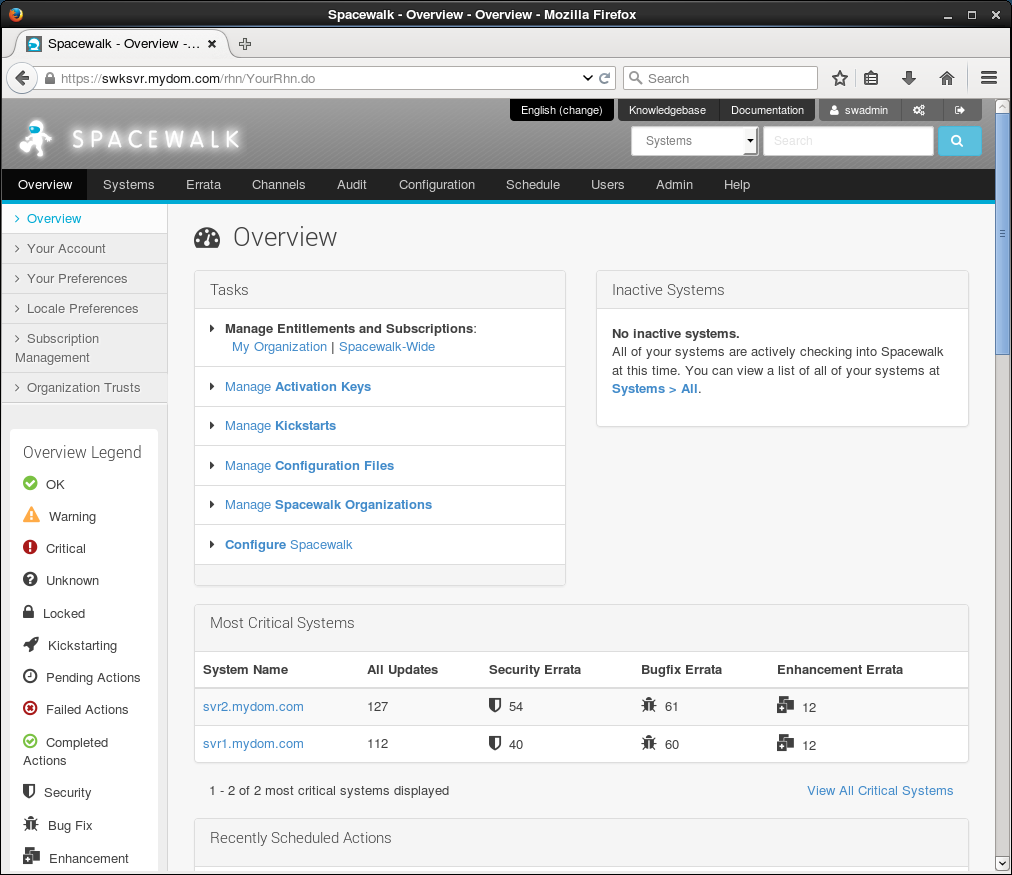Viewport: 1012px width, 875px height.
Task: Open the Documentation link
Action: (767, 110)
